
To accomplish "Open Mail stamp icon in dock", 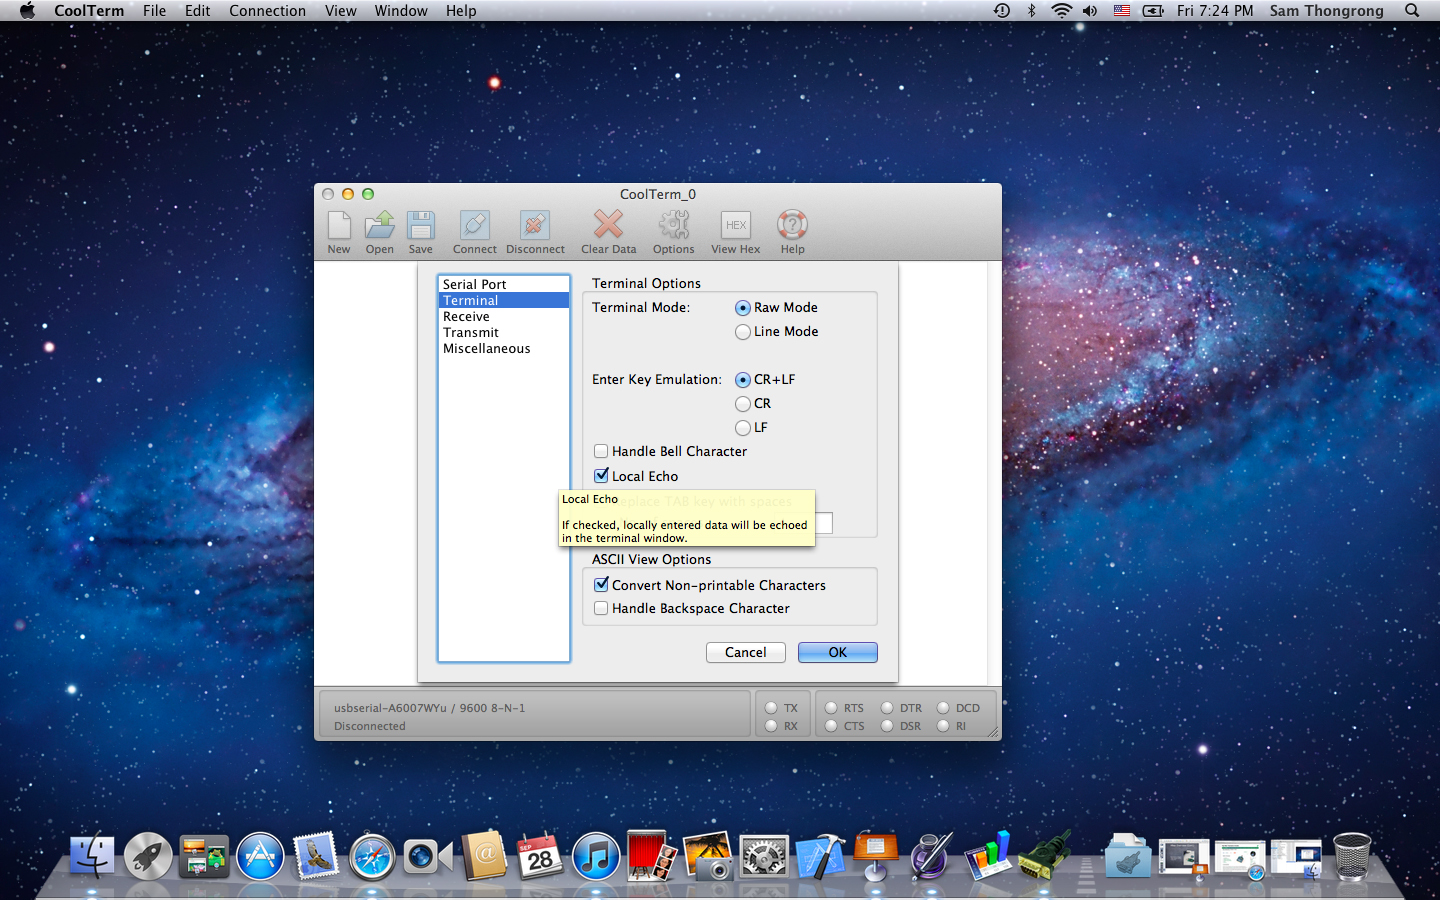I will [x=316, y=857].
